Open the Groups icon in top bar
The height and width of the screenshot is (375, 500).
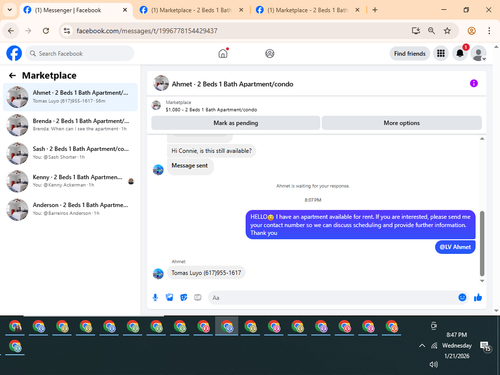(x=270, y=53)
